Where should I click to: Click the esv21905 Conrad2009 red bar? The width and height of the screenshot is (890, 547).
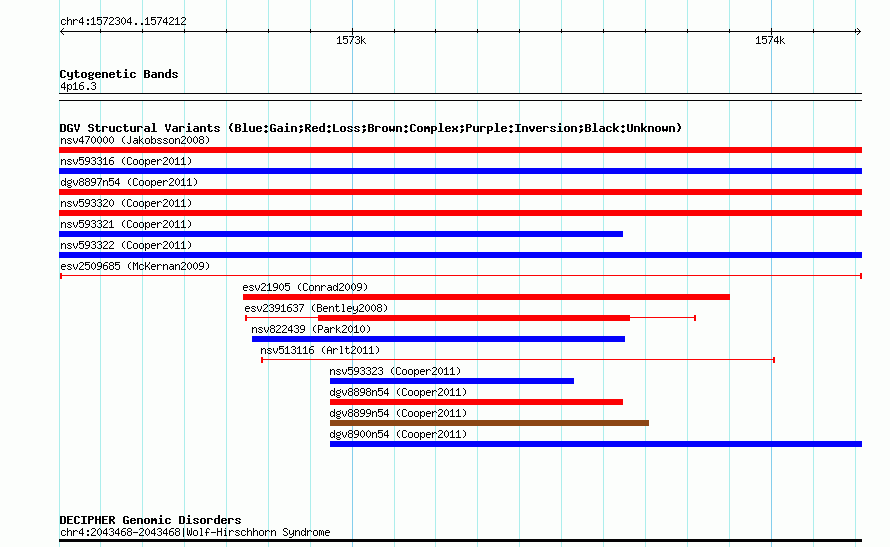coord(486,297)
